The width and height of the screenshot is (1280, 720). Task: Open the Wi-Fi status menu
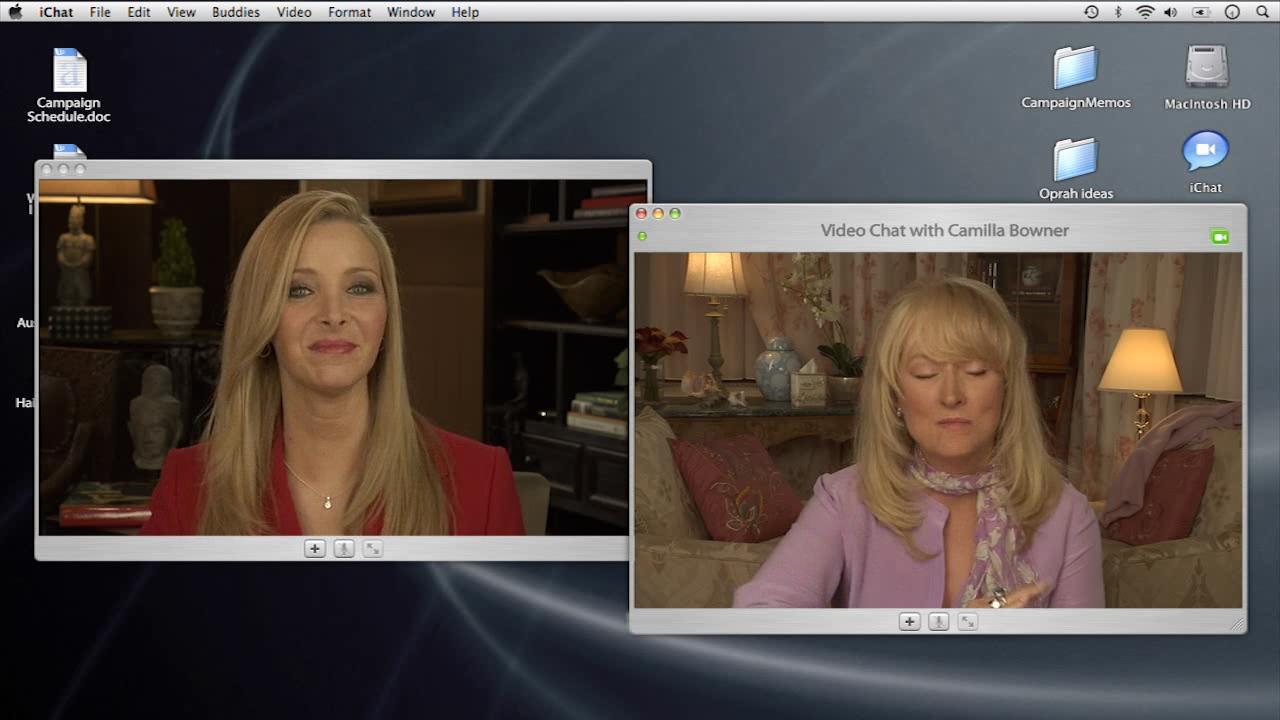click(x=1145, y=12)
